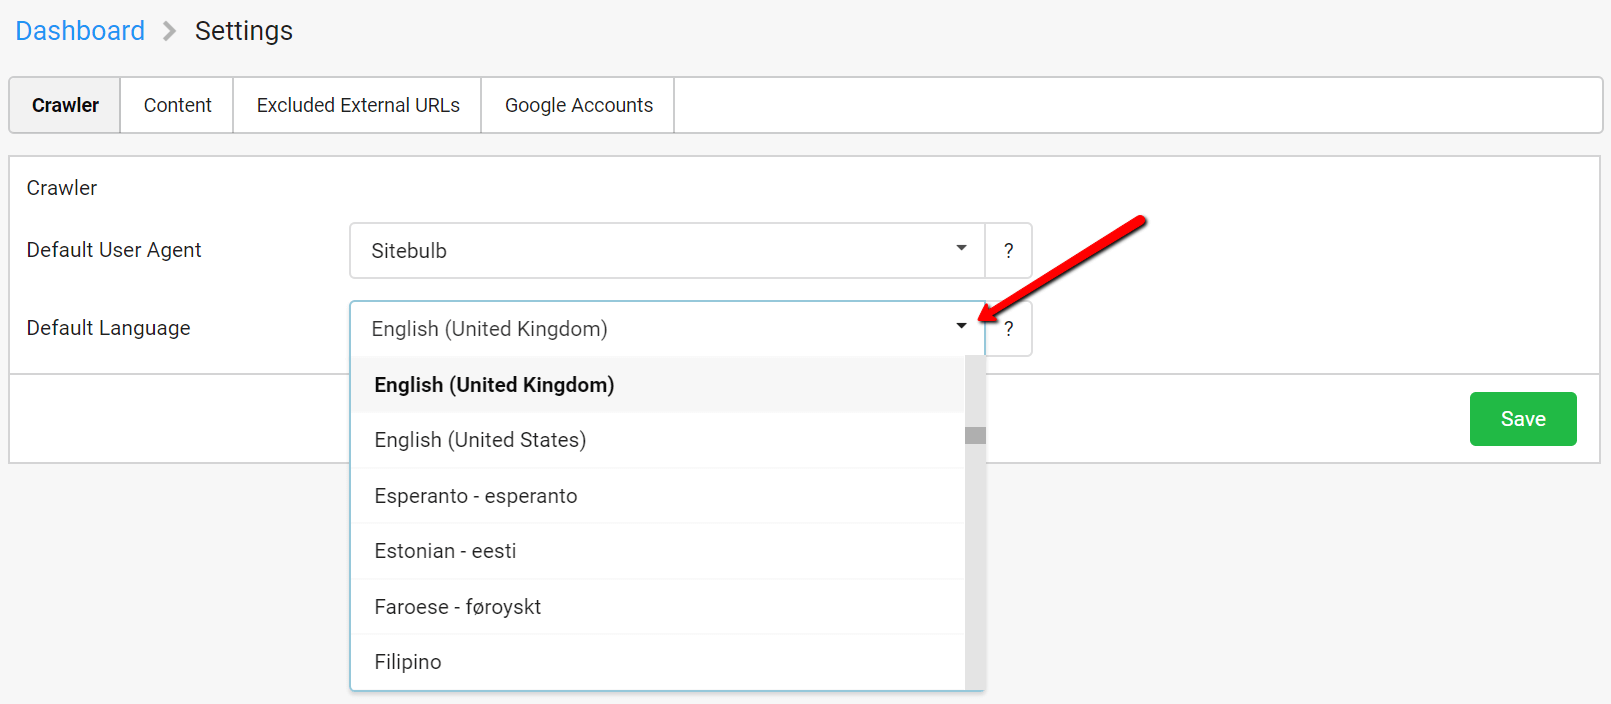Open the Excluded External URLs tab
Viewport: 1611px width, 704px height.
(x=358, y=105)
